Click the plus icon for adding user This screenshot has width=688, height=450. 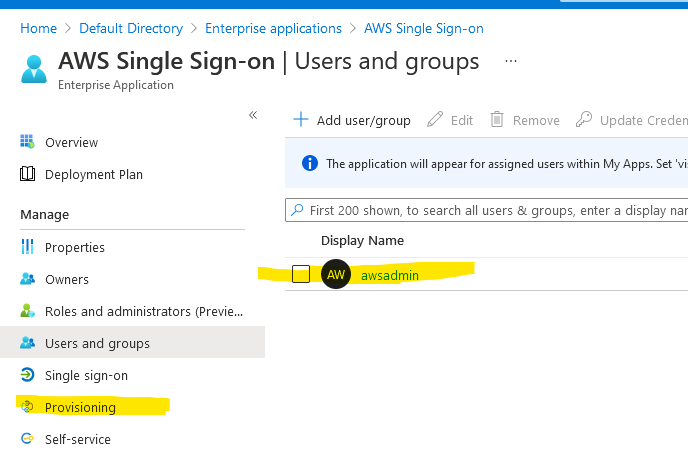coord(301,119)
